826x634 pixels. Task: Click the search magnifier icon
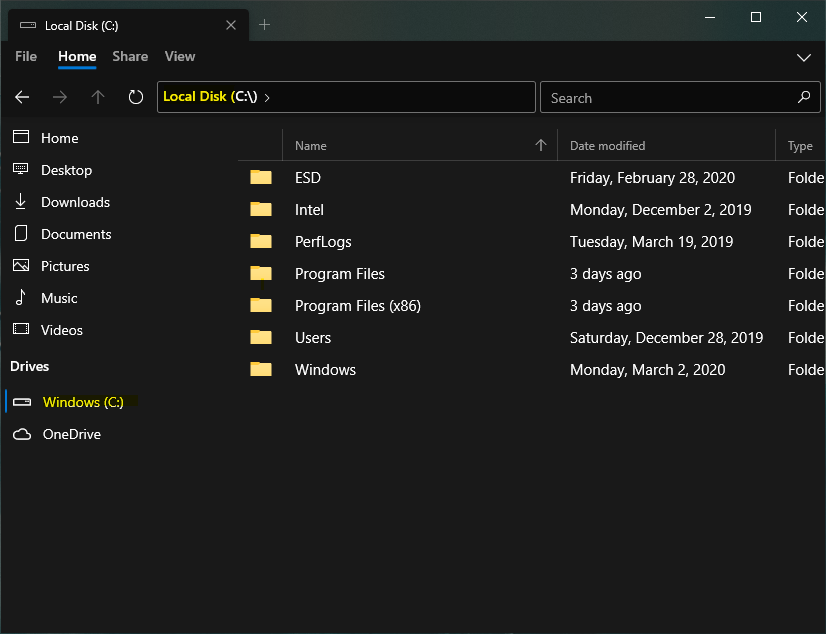click(804, 97)
